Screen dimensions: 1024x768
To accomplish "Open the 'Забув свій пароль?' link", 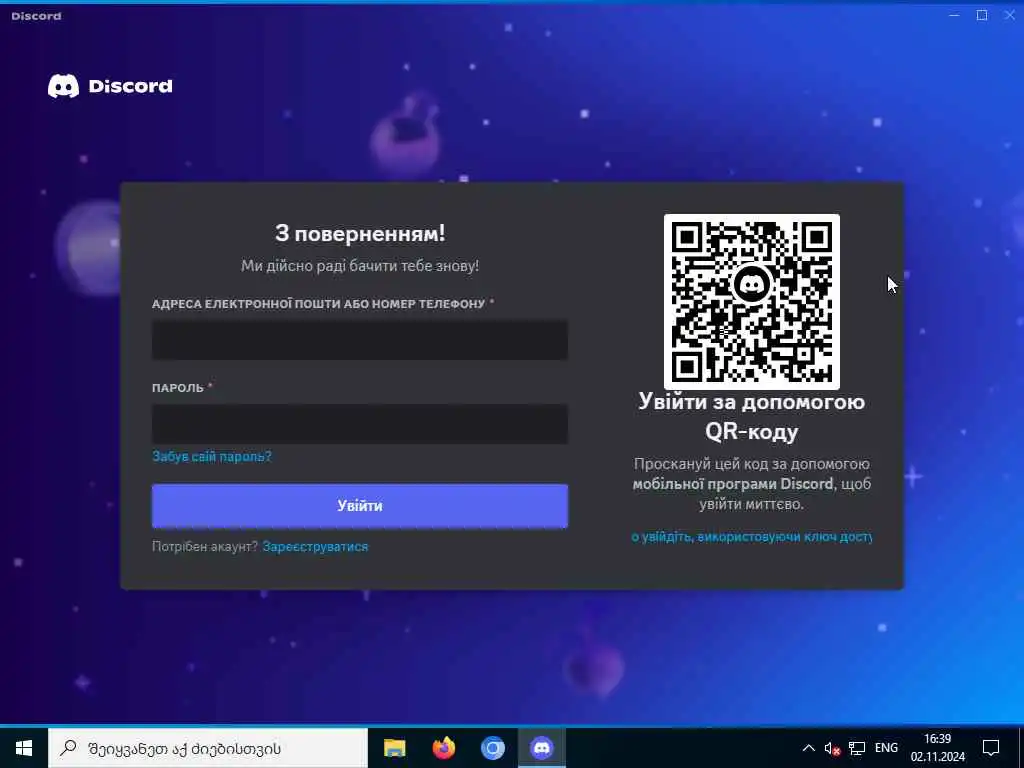I will click(x=212, y=456).
